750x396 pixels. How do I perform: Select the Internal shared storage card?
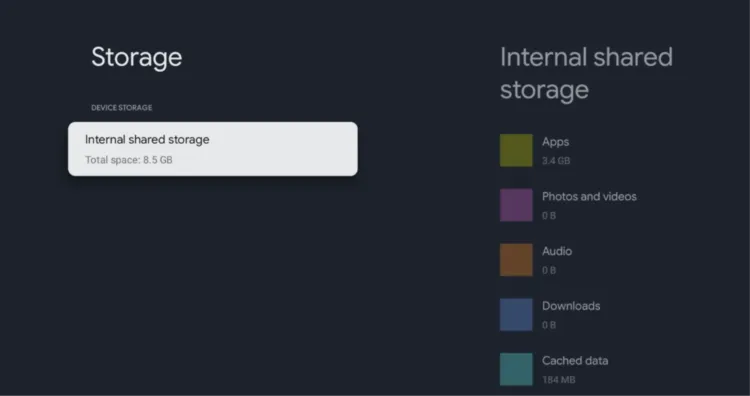coord(213,149)
